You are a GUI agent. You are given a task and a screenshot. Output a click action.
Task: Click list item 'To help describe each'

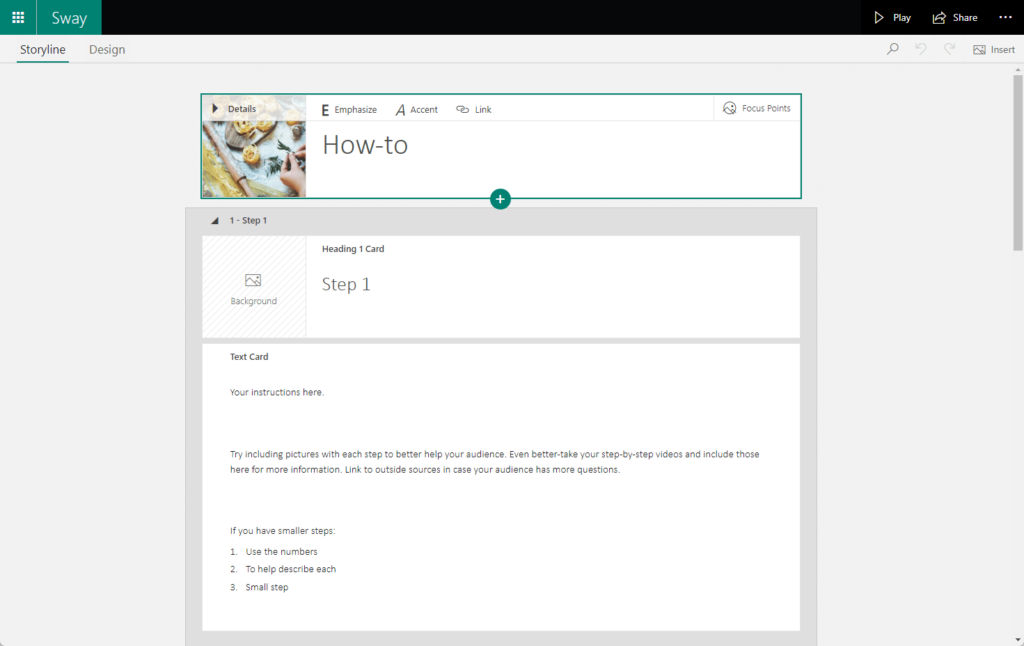(291, 570)
